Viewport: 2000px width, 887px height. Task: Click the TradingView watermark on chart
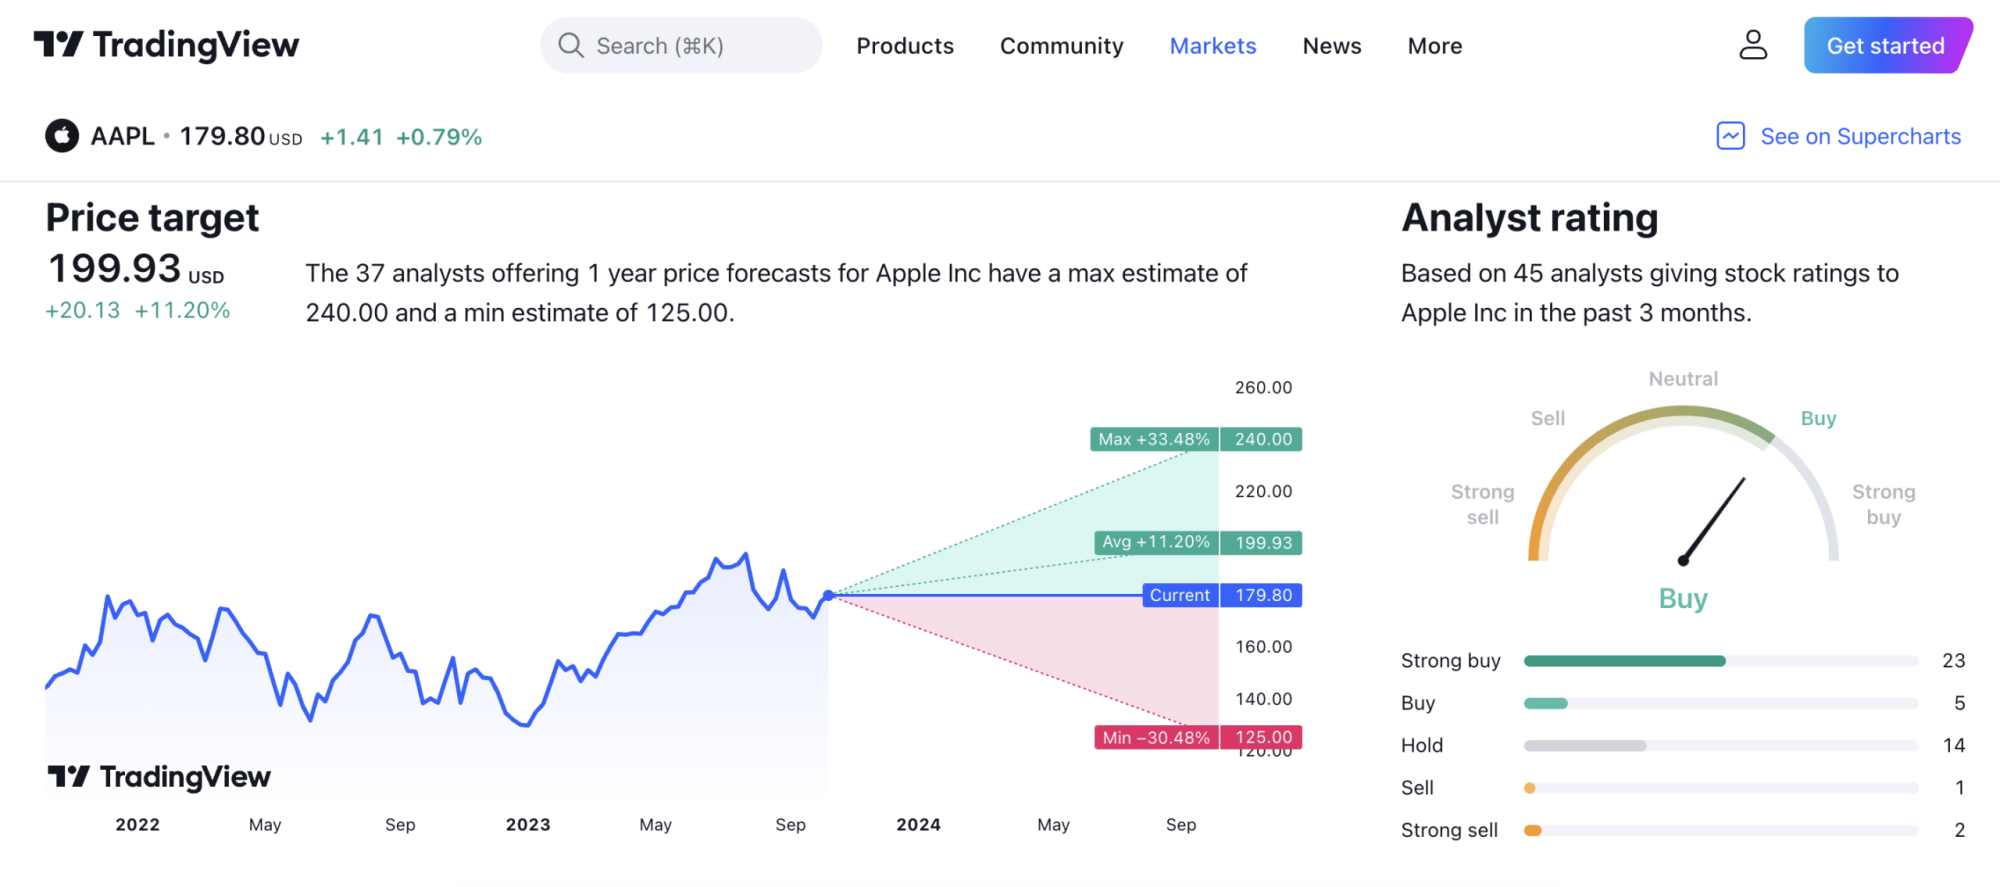tap(160, 777)
